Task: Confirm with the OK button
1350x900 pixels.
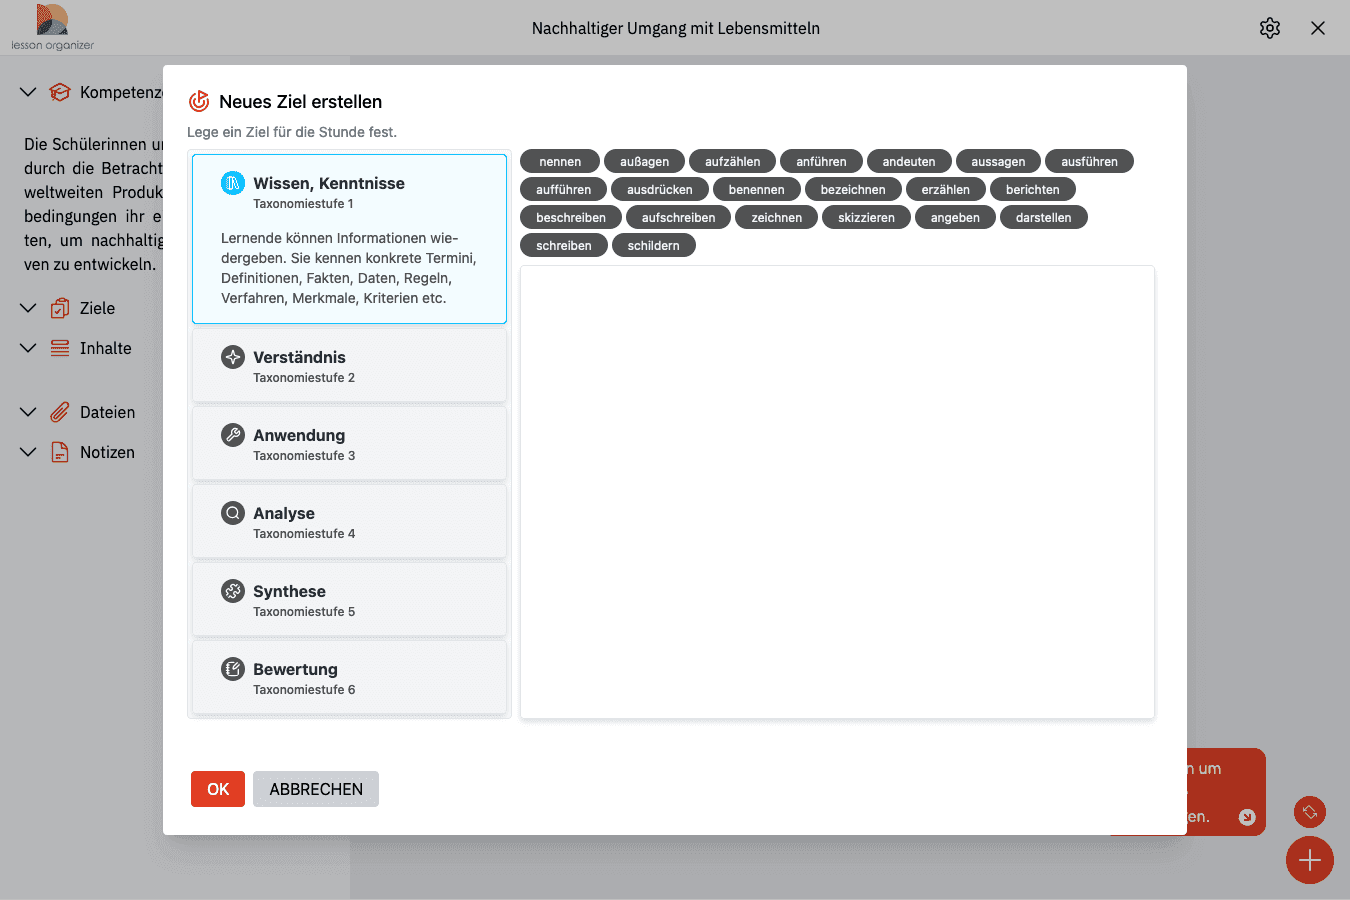Action: tap(218, 789)
